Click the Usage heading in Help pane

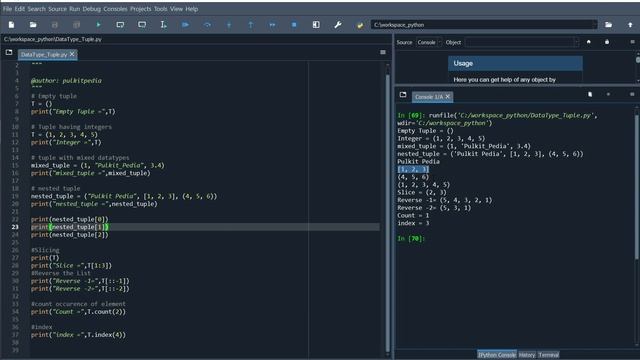[463, 63]
